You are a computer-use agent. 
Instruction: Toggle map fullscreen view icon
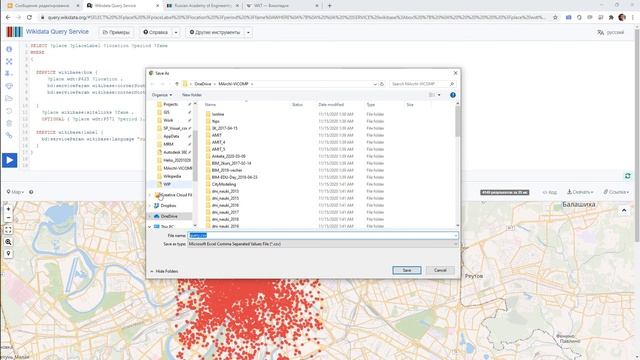tap(8, 230)
